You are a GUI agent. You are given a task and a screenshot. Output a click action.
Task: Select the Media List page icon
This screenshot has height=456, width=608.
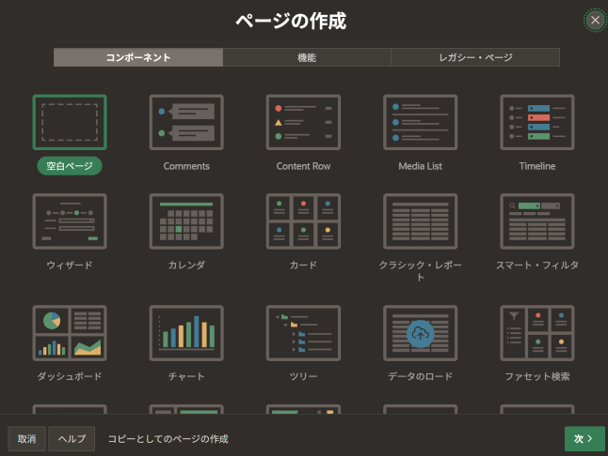pos(420,122)
